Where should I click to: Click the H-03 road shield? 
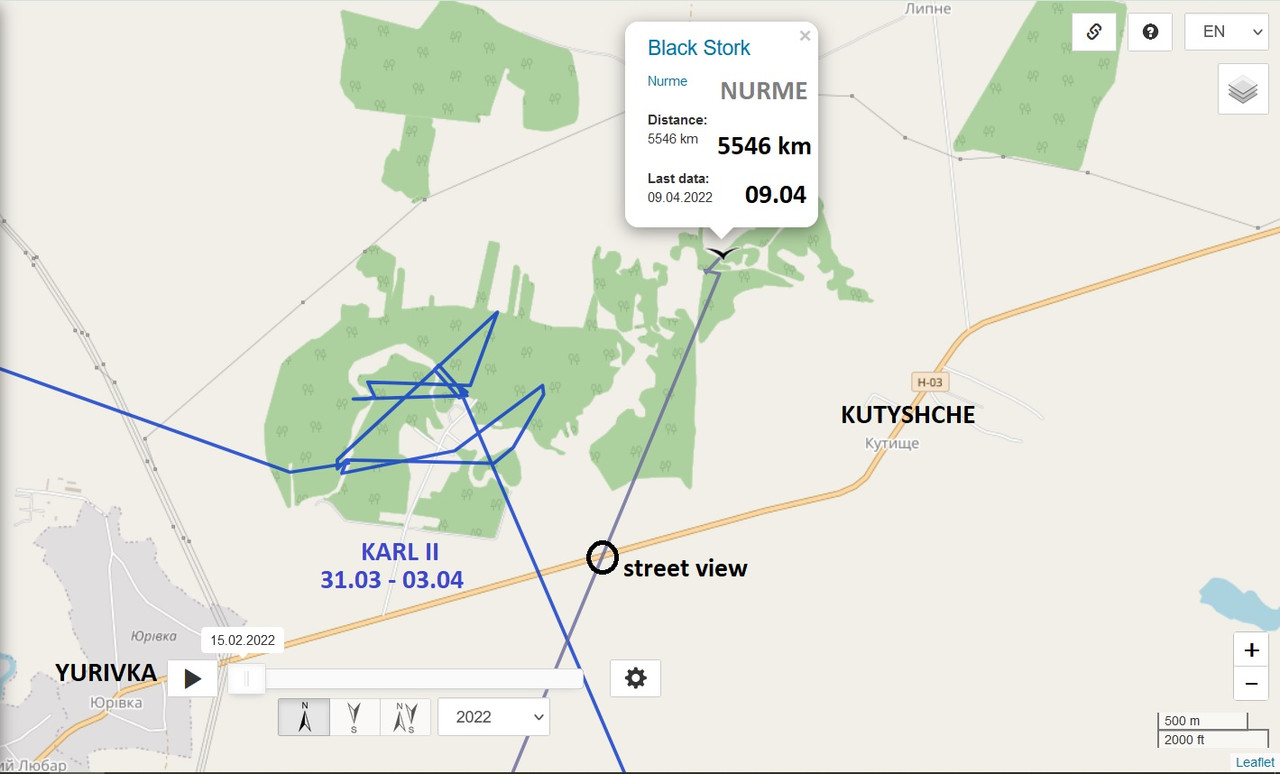point(930,382)
